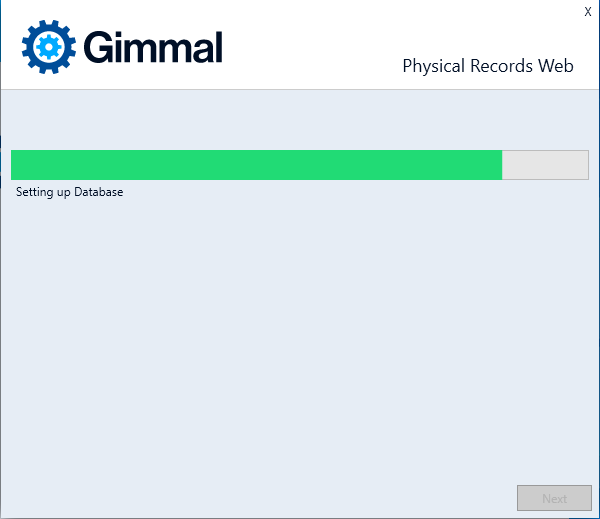Click the "Setting up Database" status text
This screenshot has height=519, width=600.
click(70, 192)
